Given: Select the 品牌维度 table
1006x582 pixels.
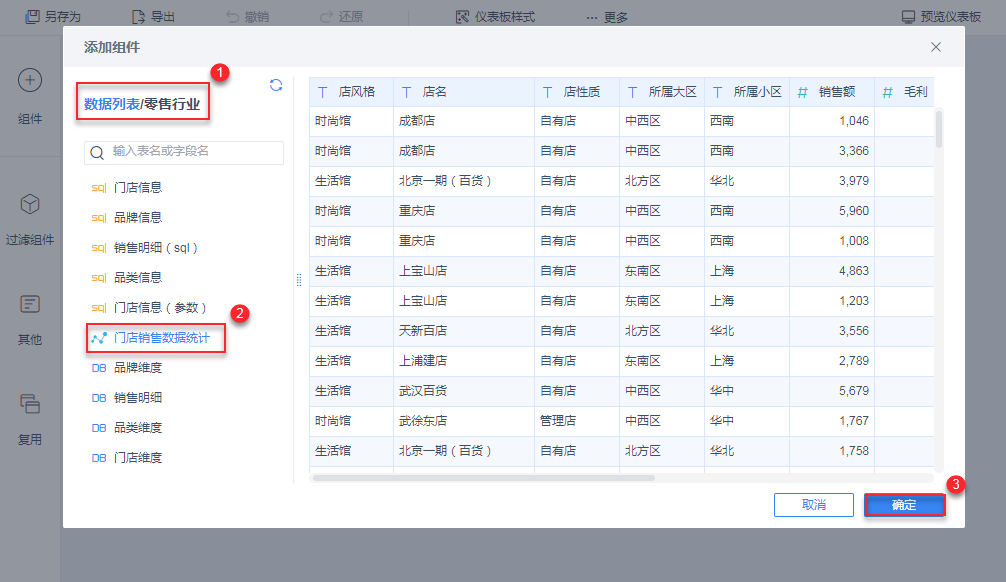Looking at the screenshot, I should (x=138, y=368).
